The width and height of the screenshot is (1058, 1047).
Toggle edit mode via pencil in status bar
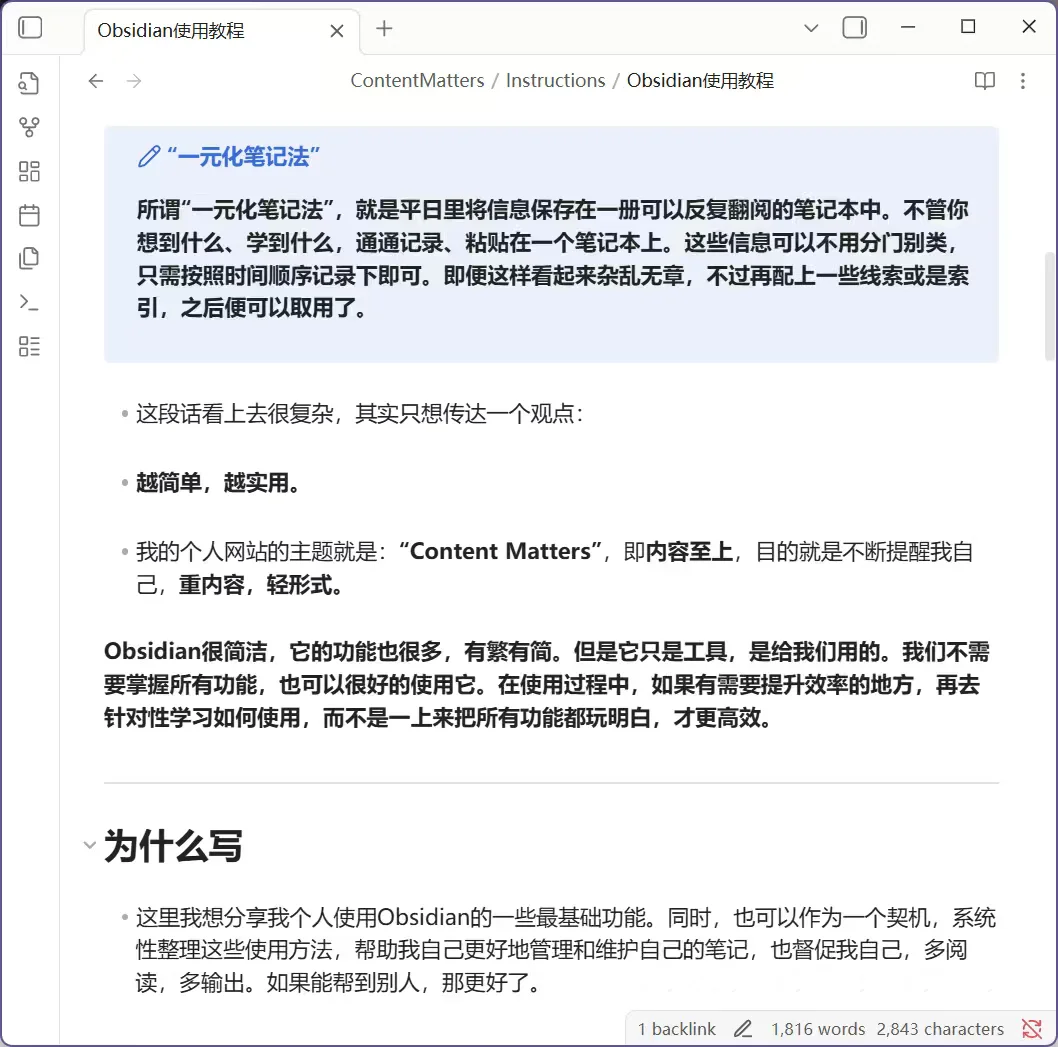tap(743, 1028)
